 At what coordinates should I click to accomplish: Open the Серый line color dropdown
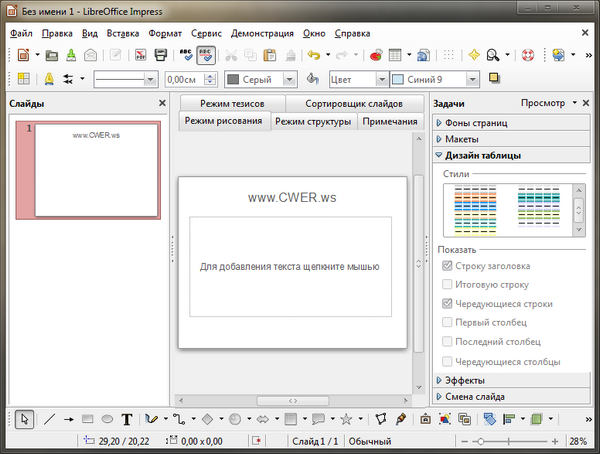(289, 79)
